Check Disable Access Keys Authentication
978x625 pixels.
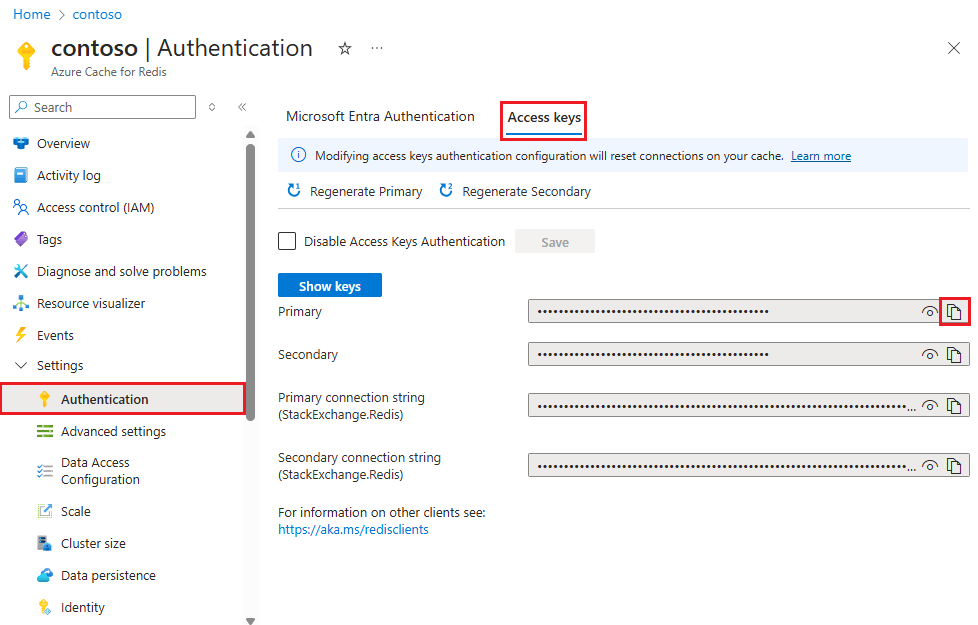(287, 241)
